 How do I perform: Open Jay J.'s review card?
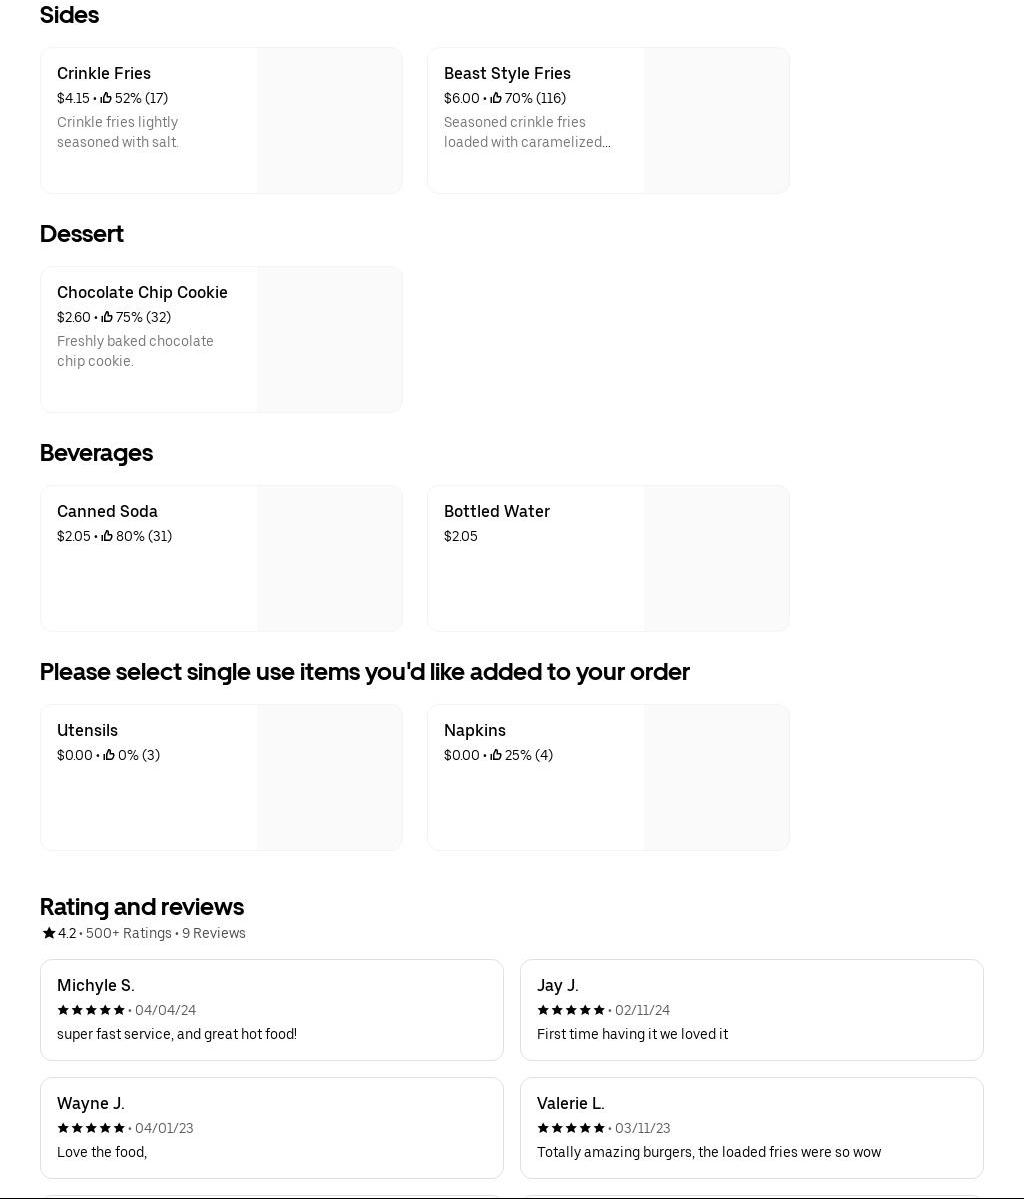point(751,1010)
